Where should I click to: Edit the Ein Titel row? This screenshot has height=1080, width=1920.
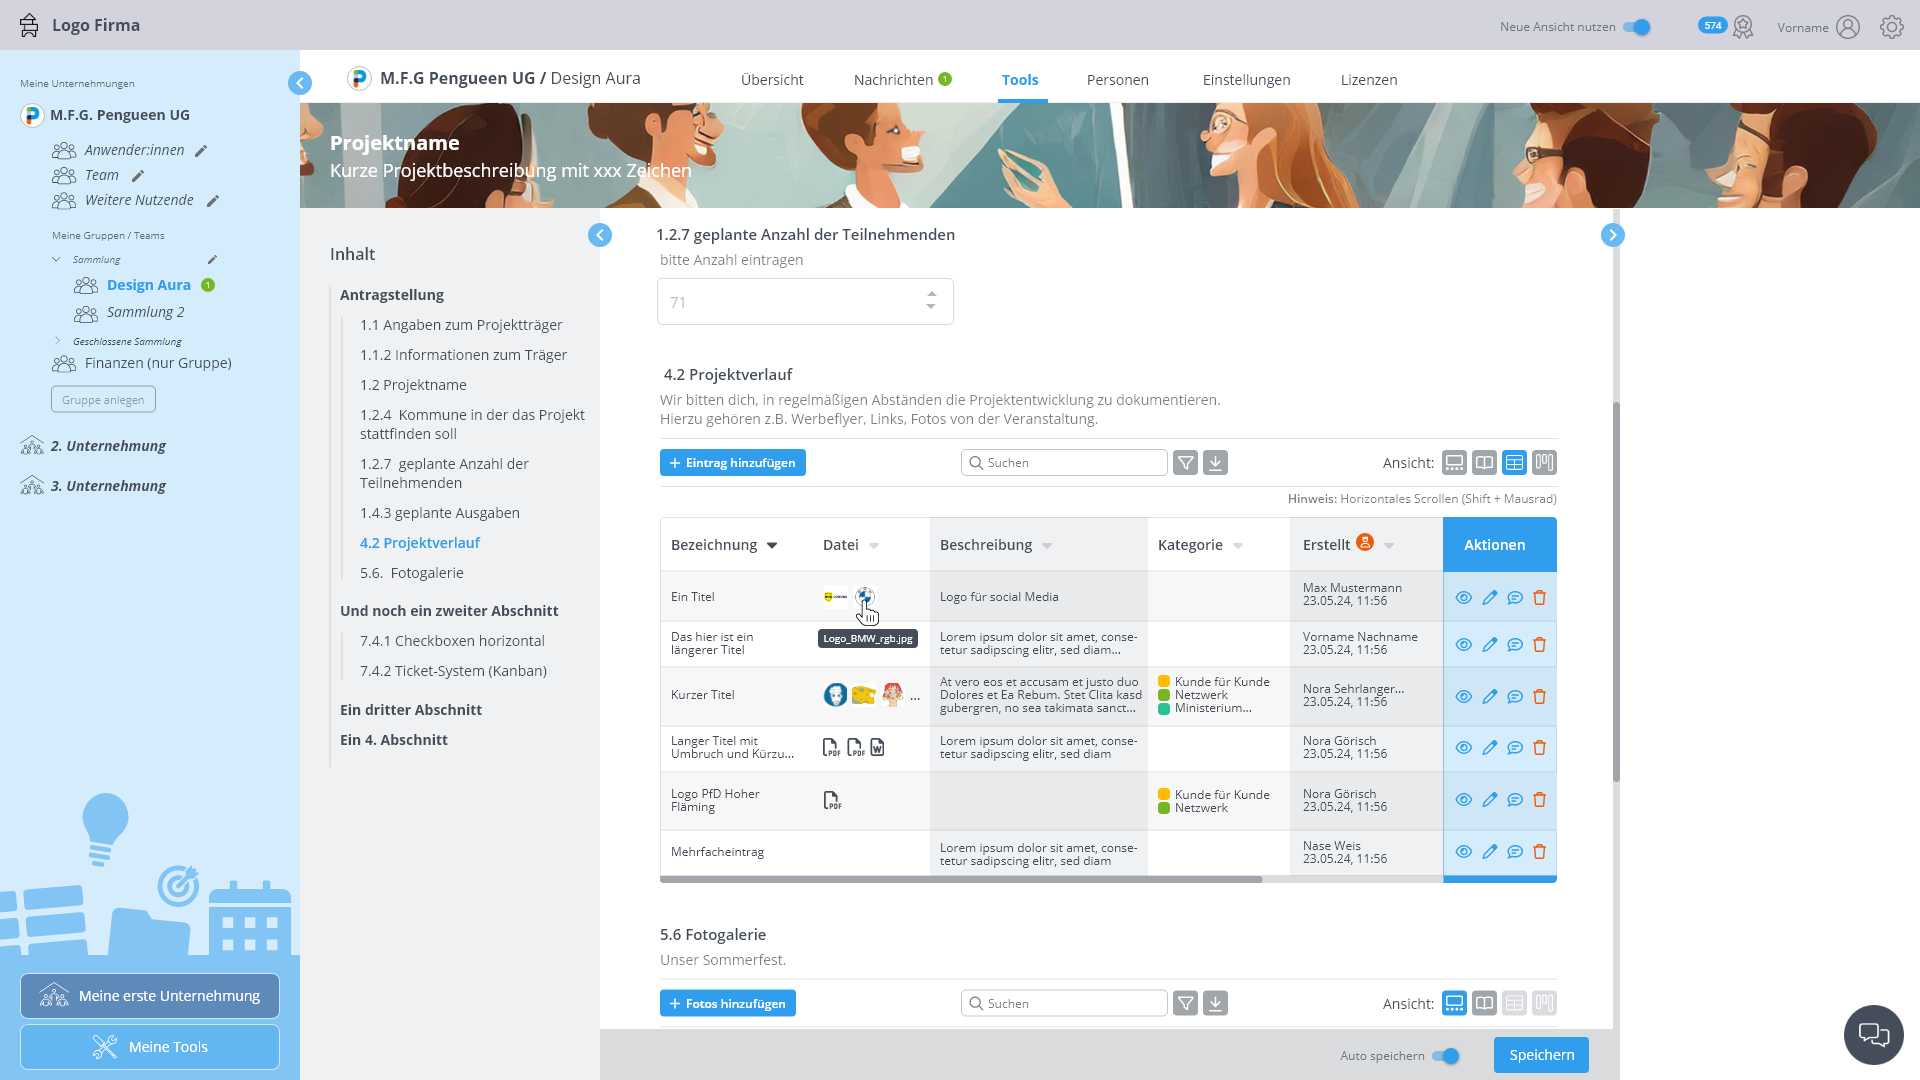pos(1490,598)
